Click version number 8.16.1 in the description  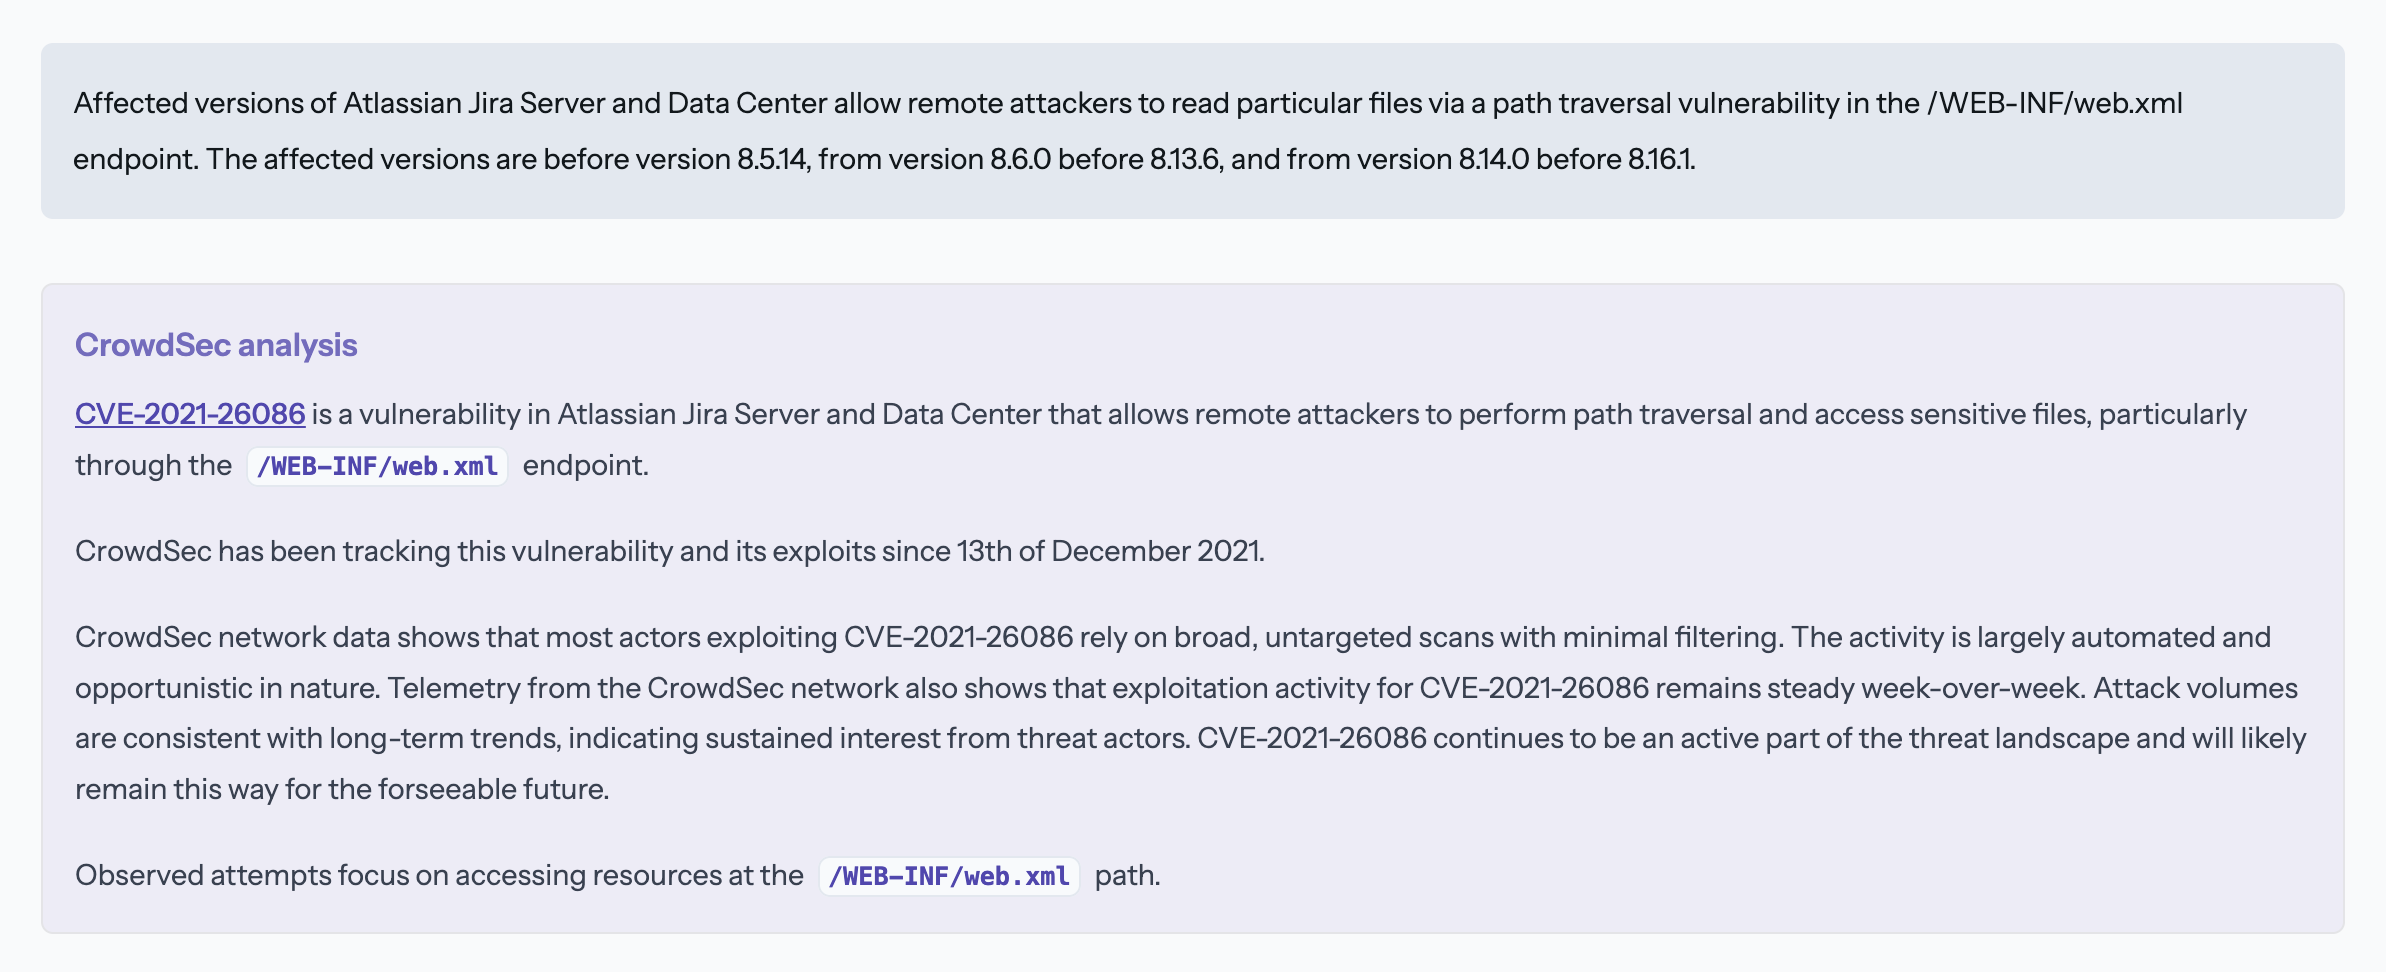pos(1661,159)
